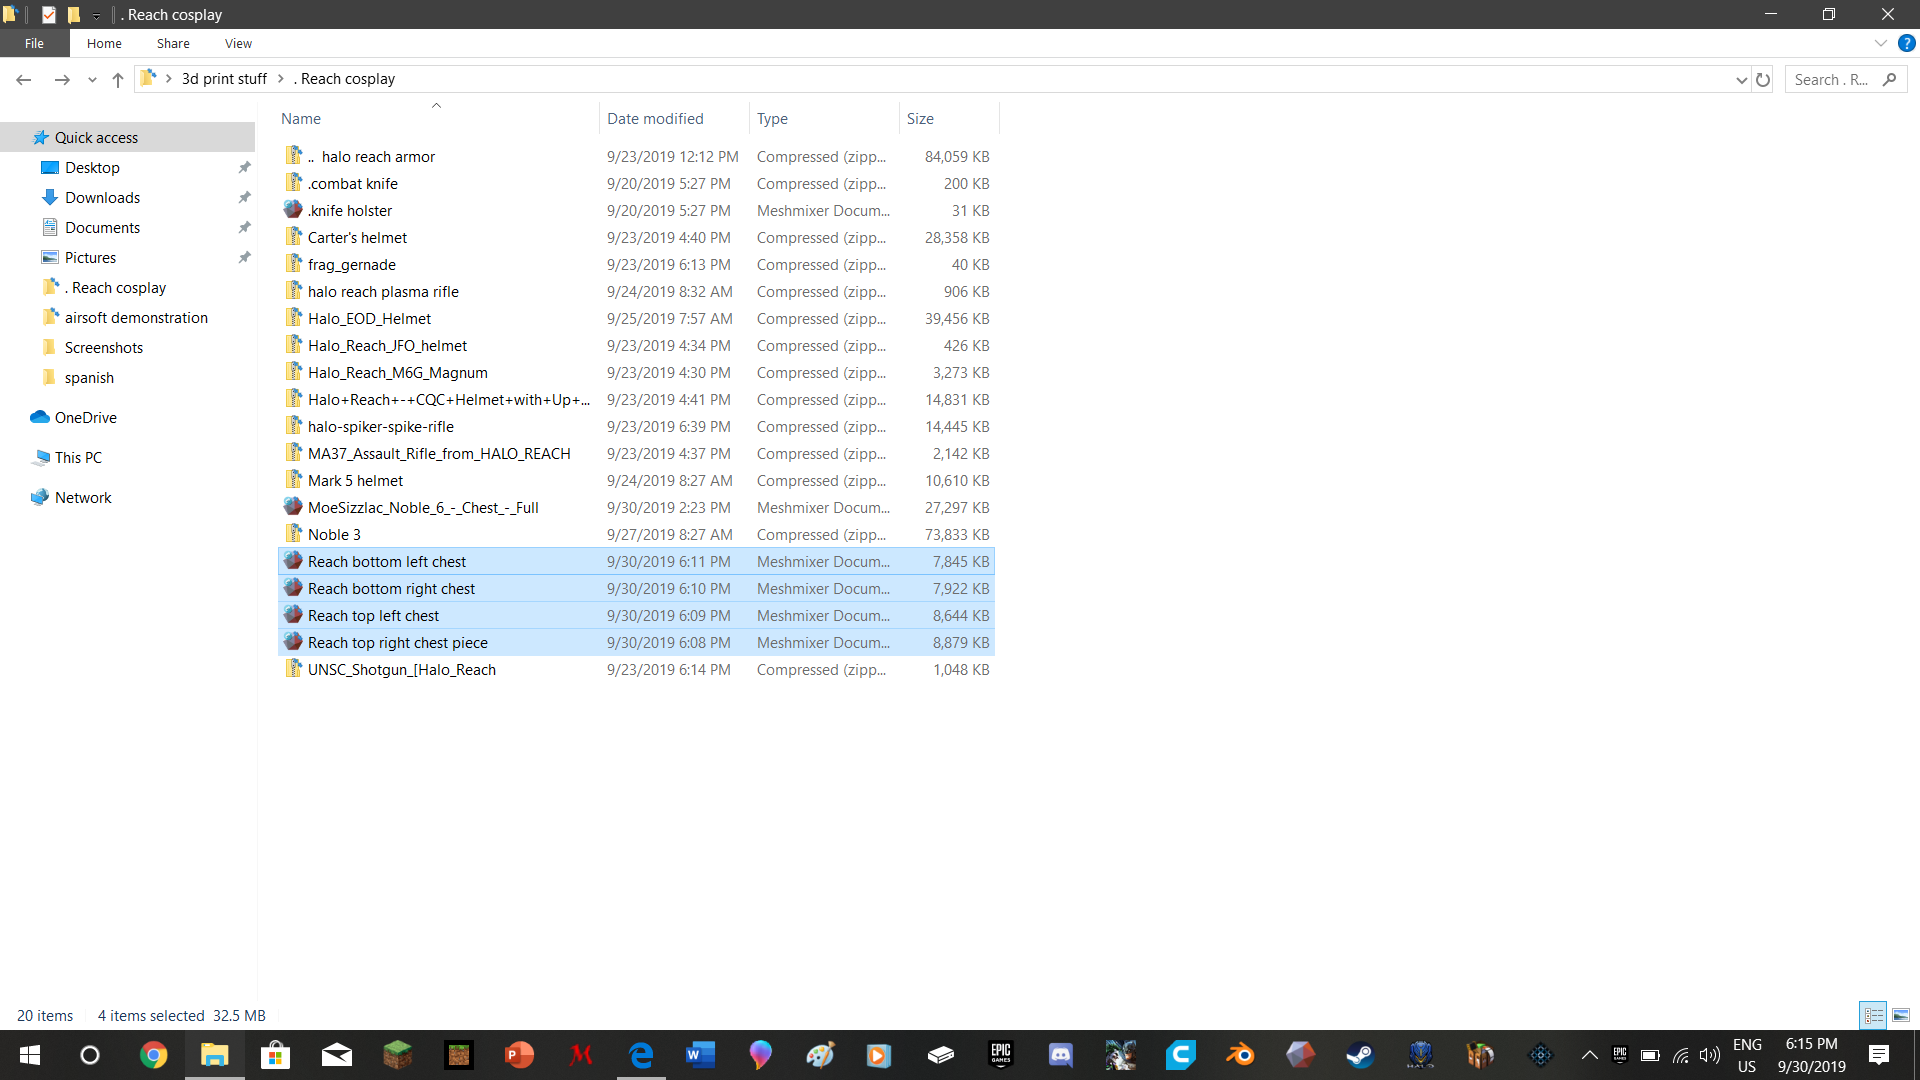
Task: Click the 3d print stuff breadcrumb
Action: tap(224, 79)
